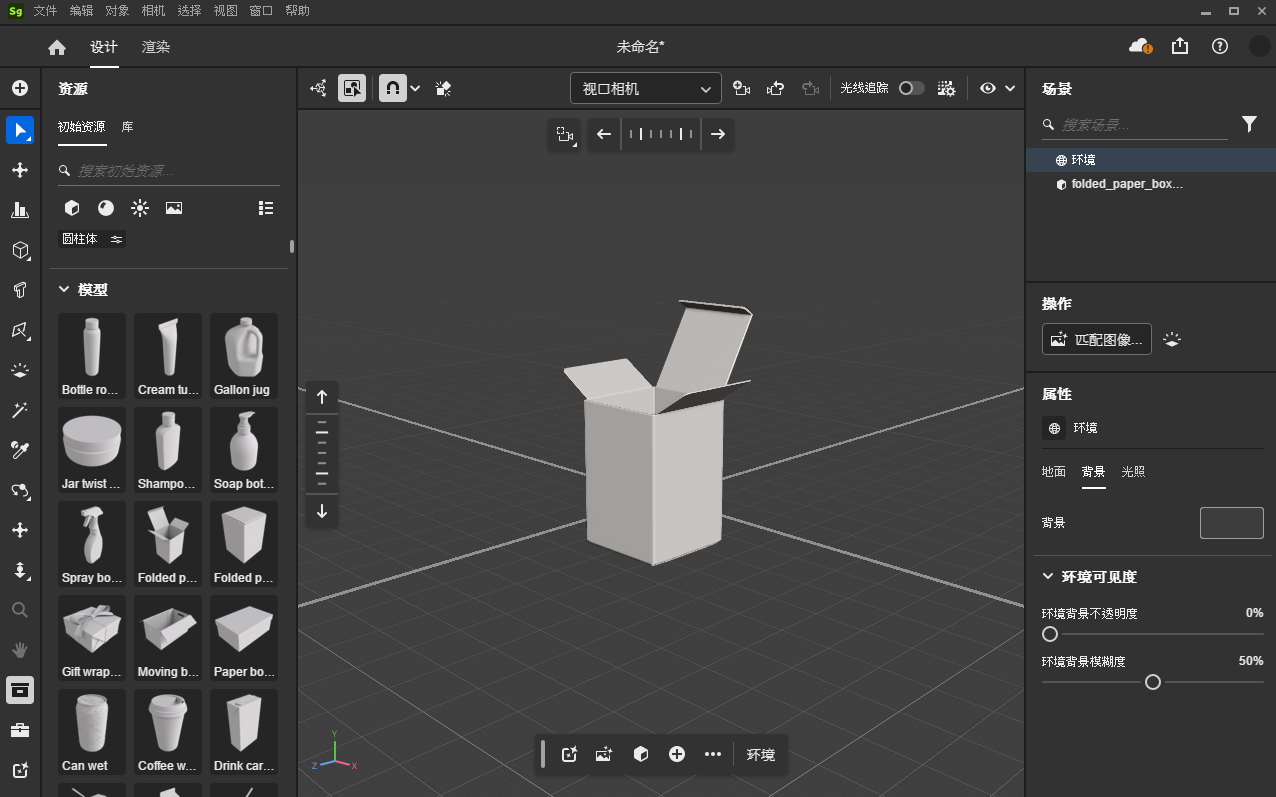Filter resources by materials icon
Screen dimensions: 1276x797
(106, 208)
